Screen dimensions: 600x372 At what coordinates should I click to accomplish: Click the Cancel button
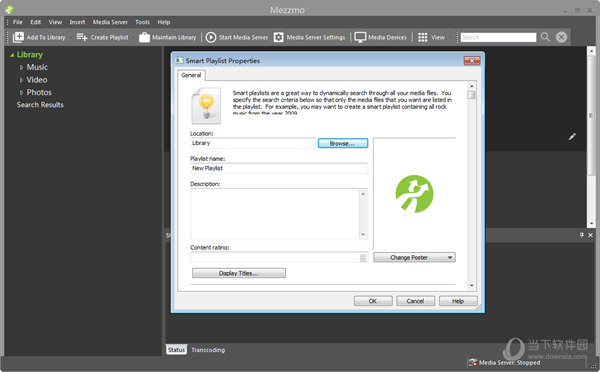tap(416, 301)
